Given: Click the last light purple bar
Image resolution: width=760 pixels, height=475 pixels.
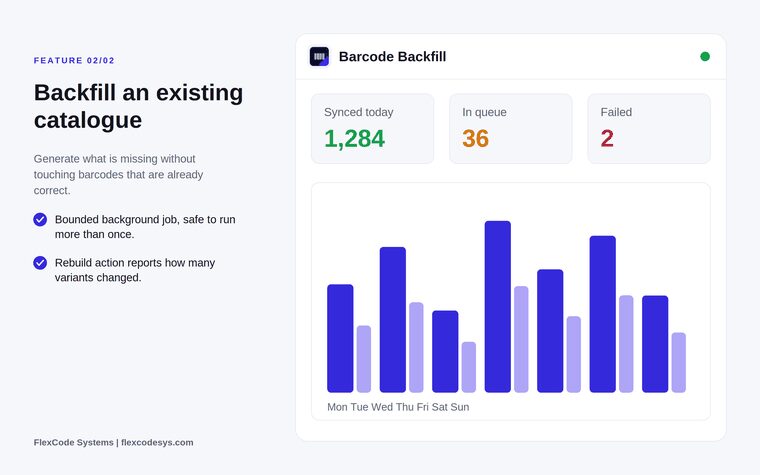Looking at the screenshot, I should pos(679,363).
